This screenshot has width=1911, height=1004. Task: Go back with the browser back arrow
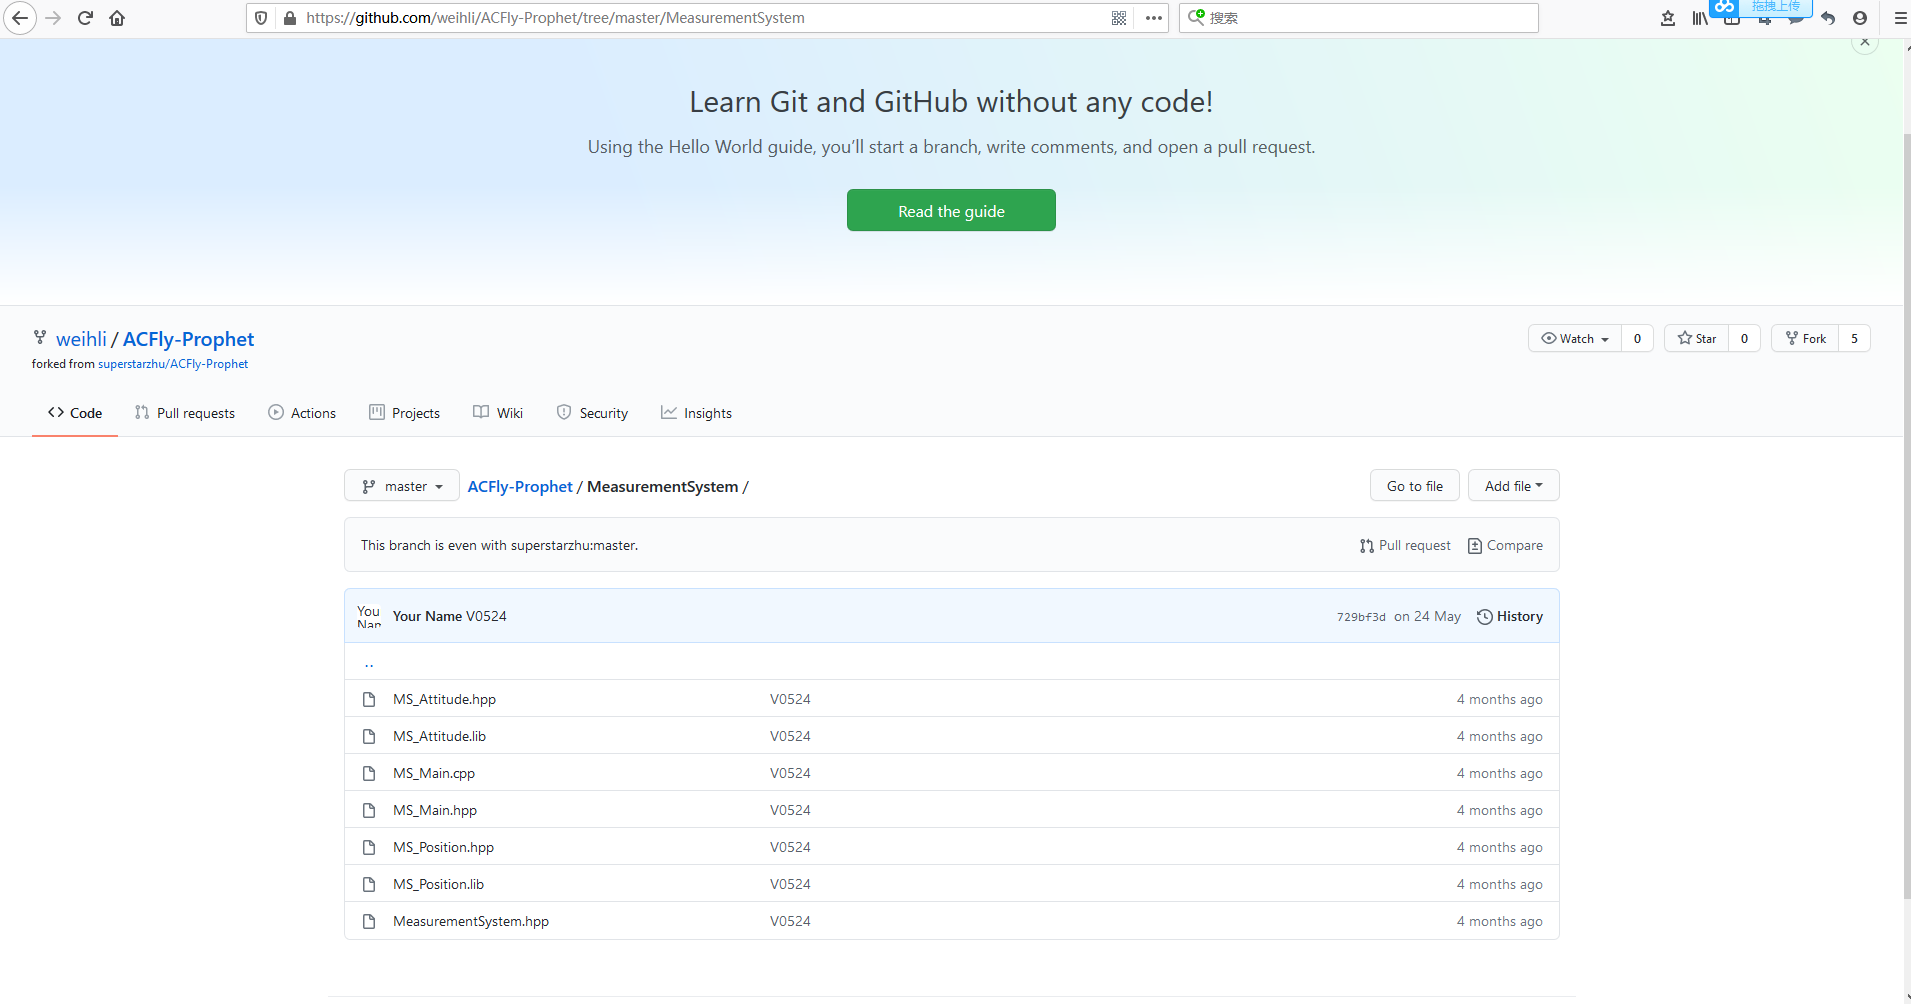pyautogui.click(x=19, y=18)
